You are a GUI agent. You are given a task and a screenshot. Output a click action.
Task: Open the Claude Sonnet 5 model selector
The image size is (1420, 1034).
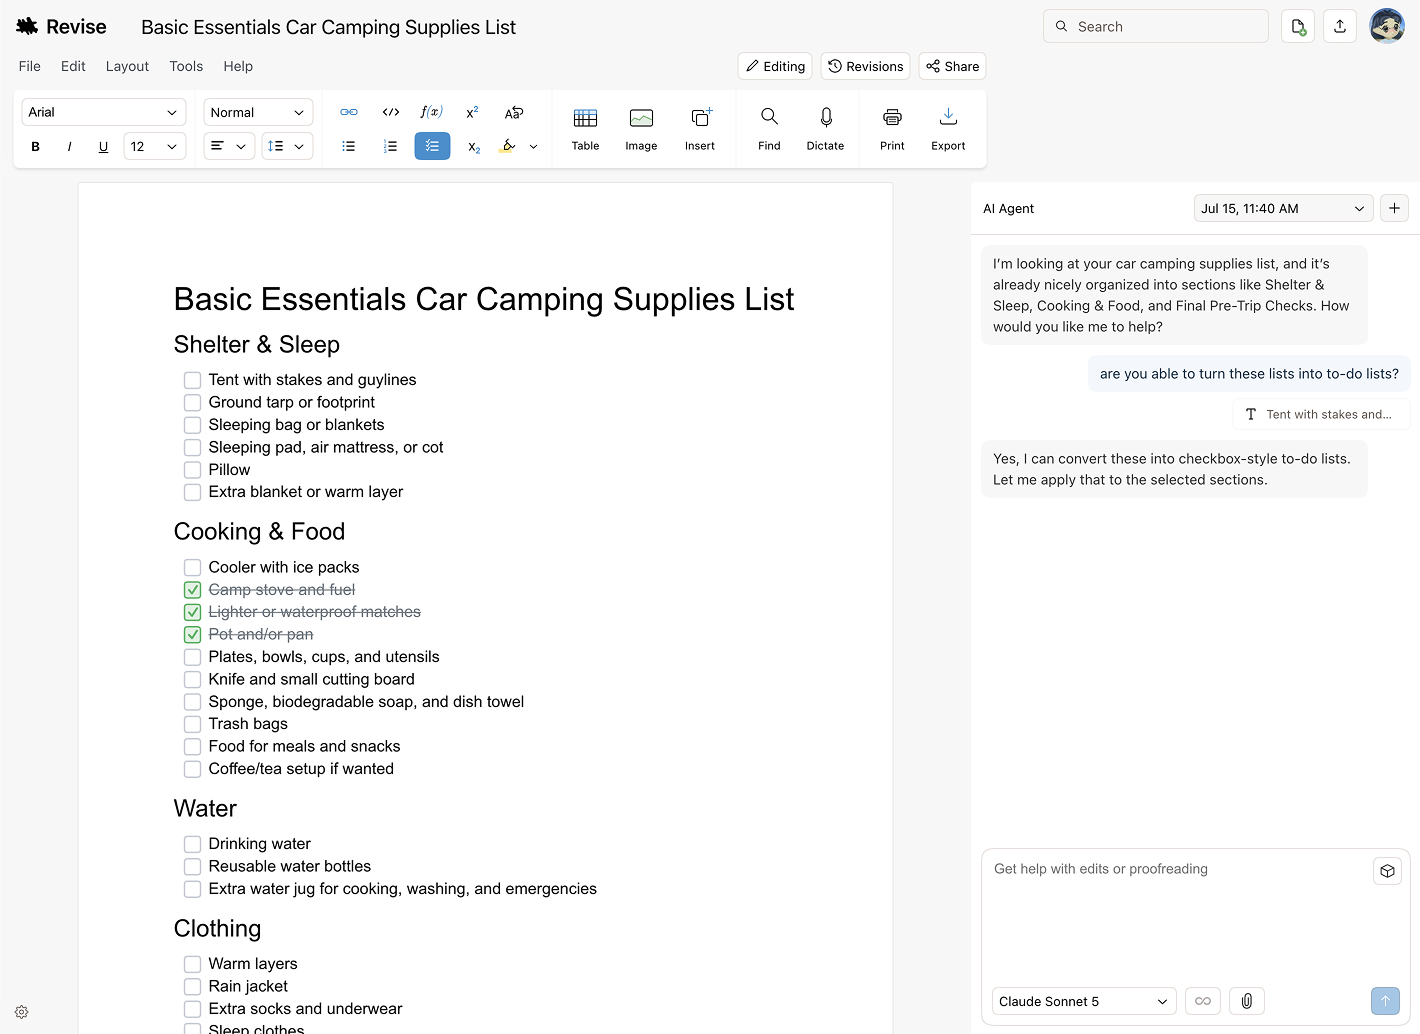point(1084,1001)
